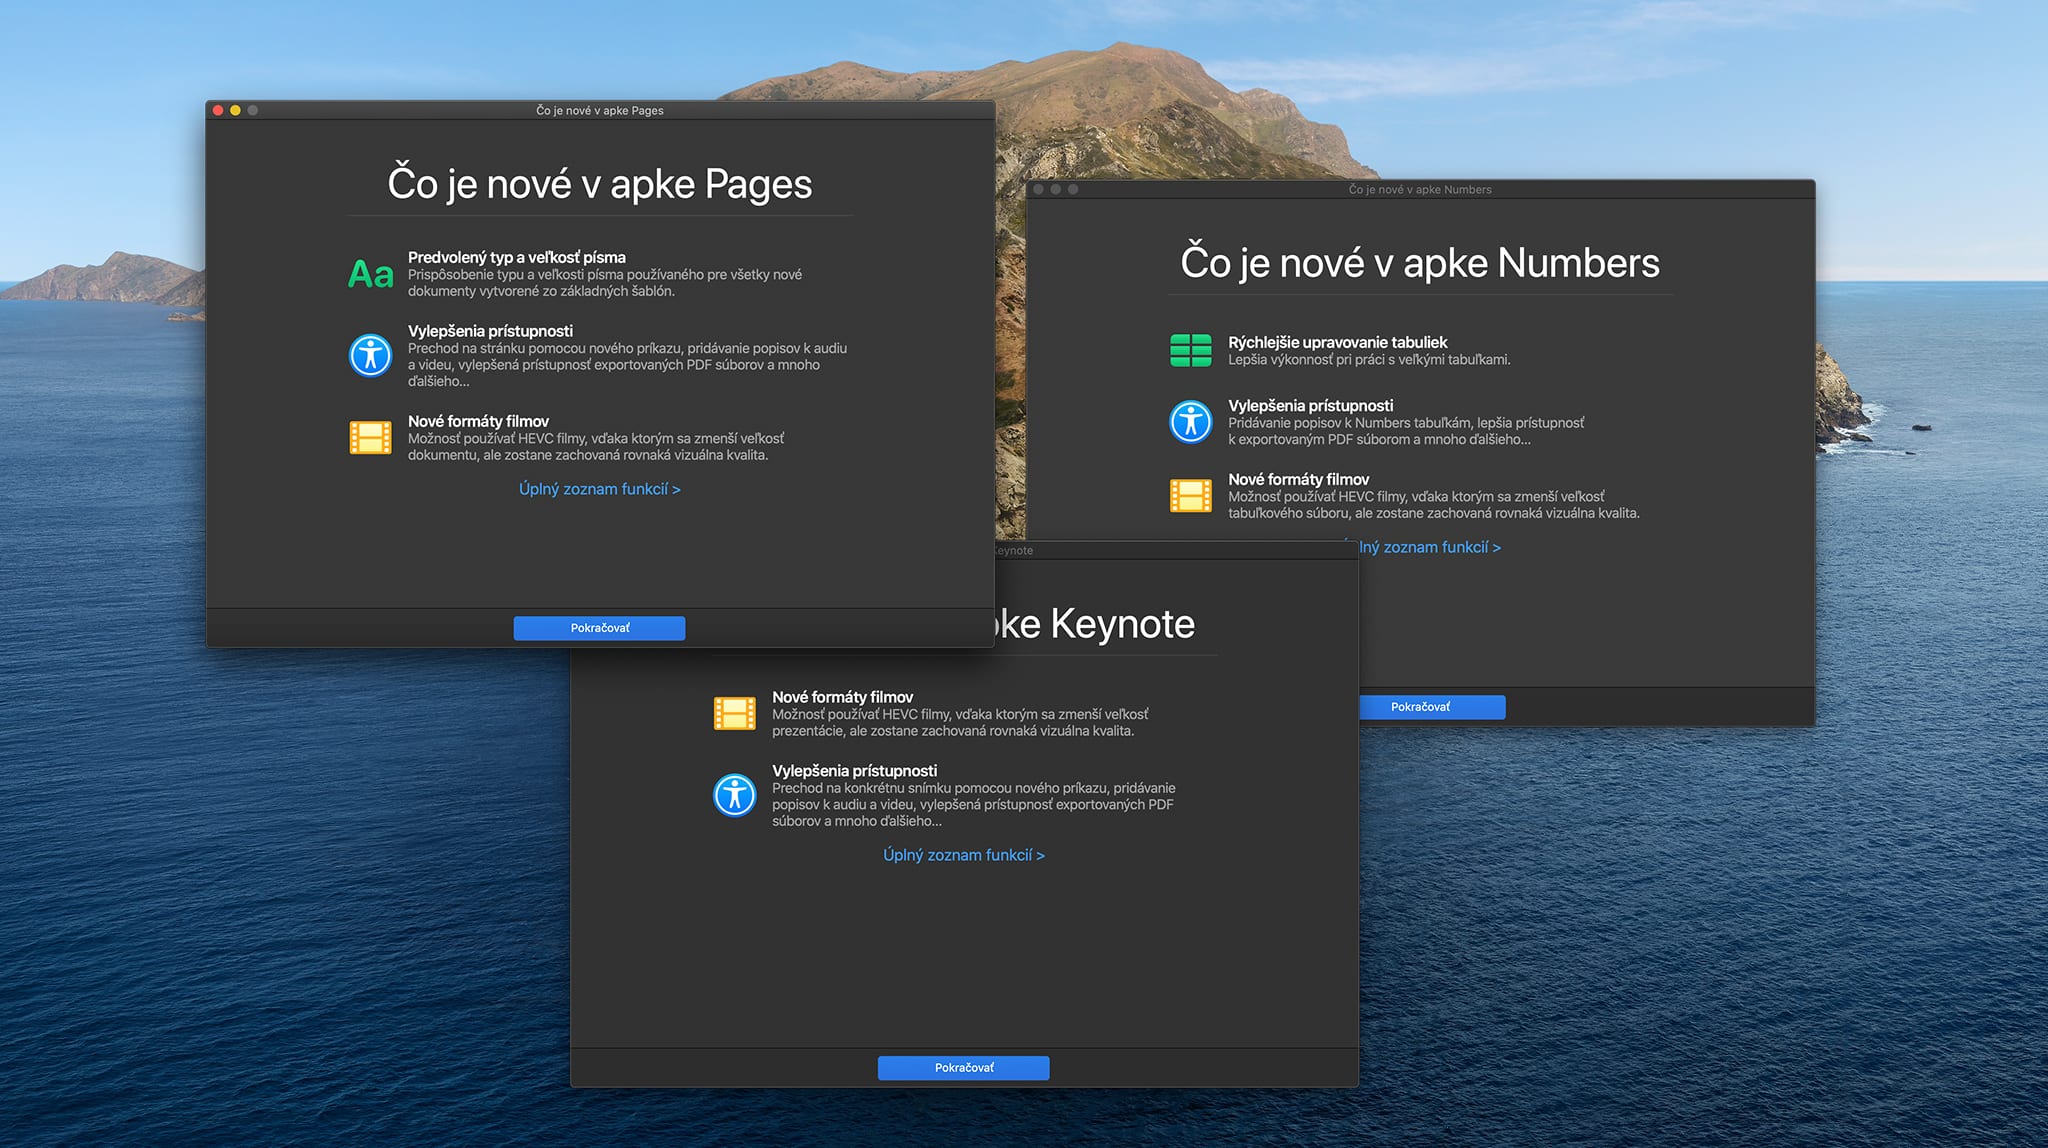
Task: Click 'Čo je nové v apke Pages' headline
Action: coord(600,184)
